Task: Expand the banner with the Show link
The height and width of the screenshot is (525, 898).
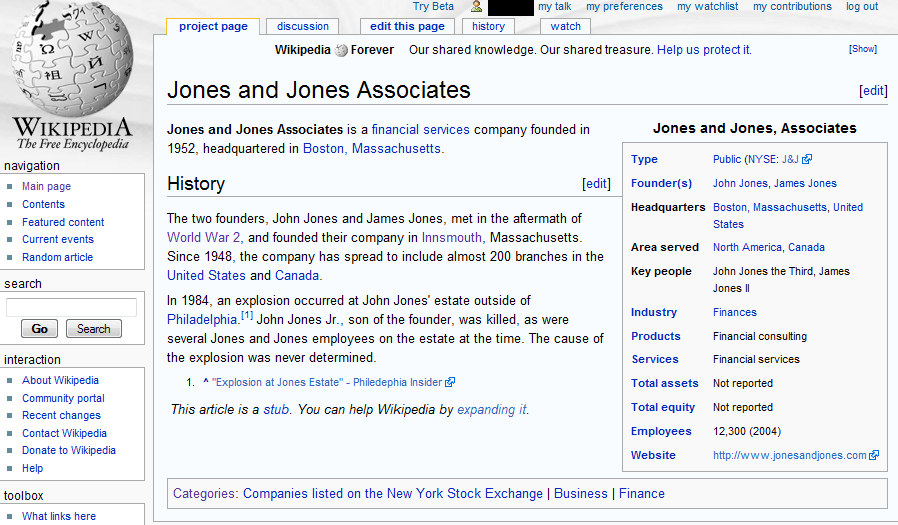Action: click(862, 49)
